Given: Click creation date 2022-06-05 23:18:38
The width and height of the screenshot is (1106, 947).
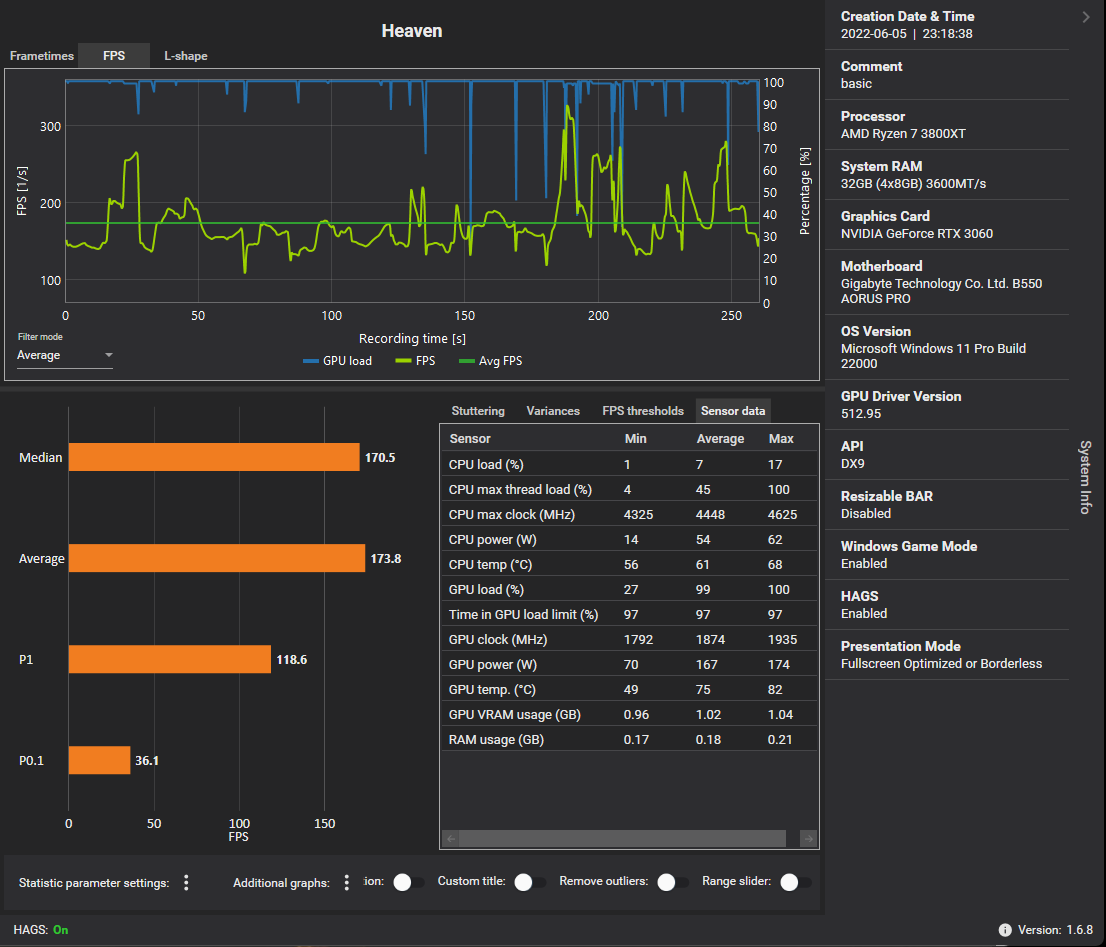Looking at the screenshot, I should pos(906,34).
